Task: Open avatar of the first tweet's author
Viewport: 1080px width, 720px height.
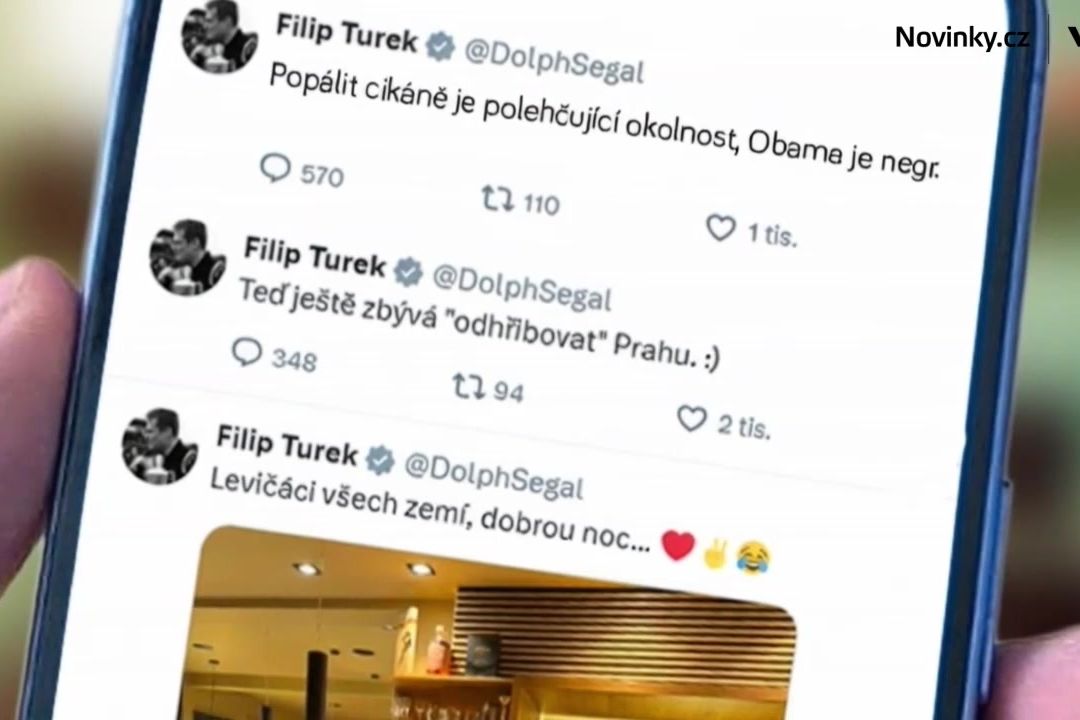Action: 220,34
